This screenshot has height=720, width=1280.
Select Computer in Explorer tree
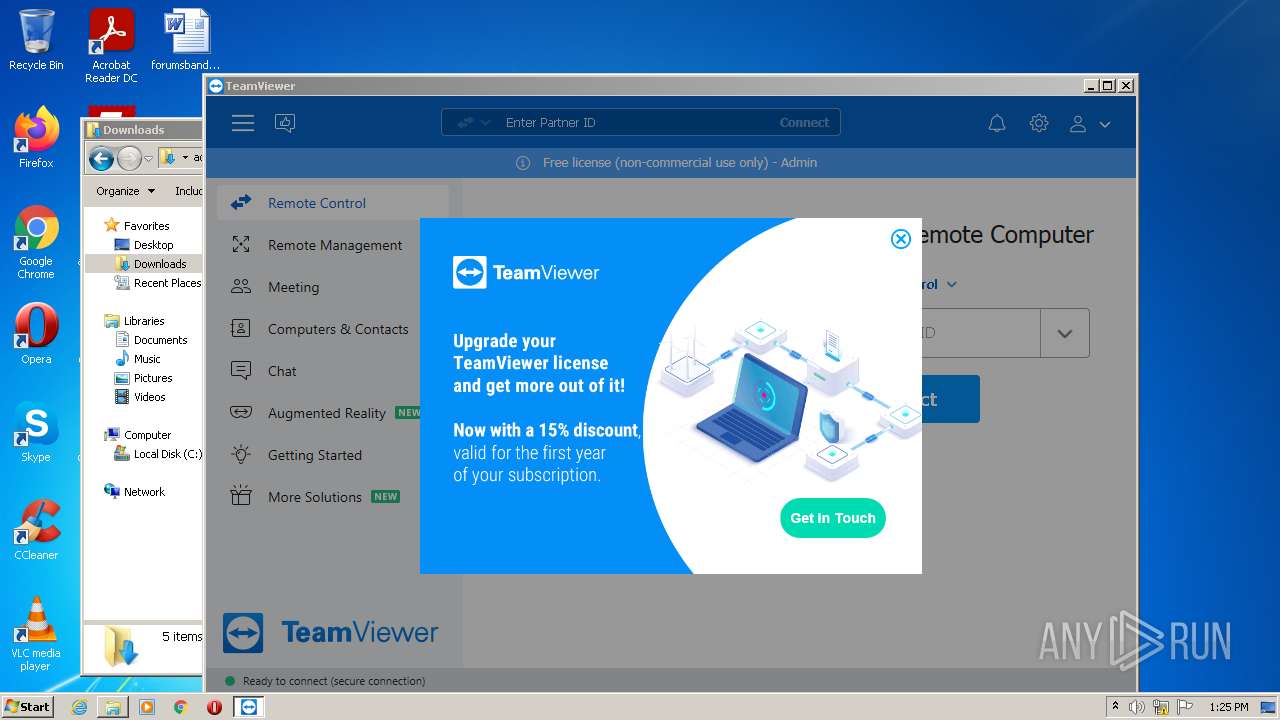(147, 435)
